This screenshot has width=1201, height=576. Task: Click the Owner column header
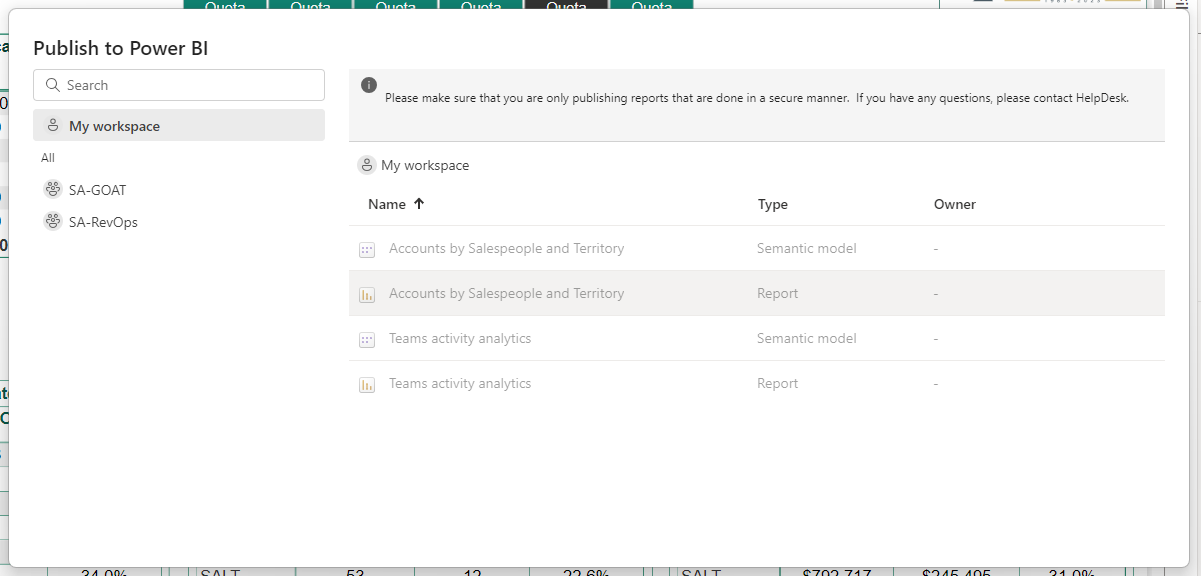coord(955,204)
